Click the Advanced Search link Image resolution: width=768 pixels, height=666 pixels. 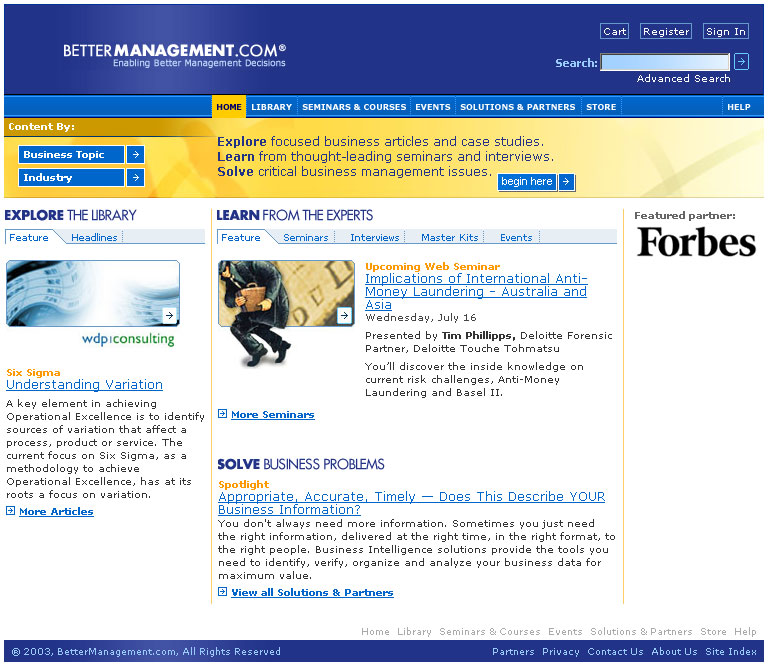coord(683,78)
